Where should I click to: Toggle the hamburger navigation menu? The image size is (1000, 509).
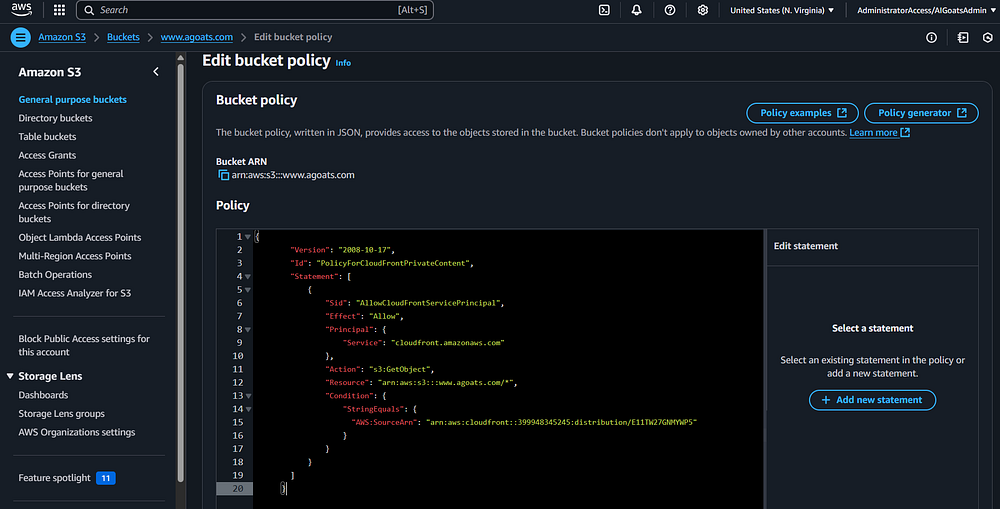tap(20, 37)
